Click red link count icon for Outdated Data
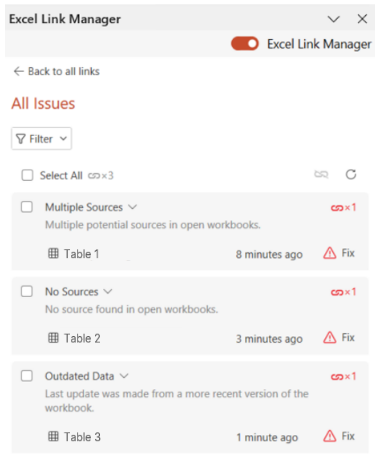This screenshot has height=457, width=378. tap(343, 377)
